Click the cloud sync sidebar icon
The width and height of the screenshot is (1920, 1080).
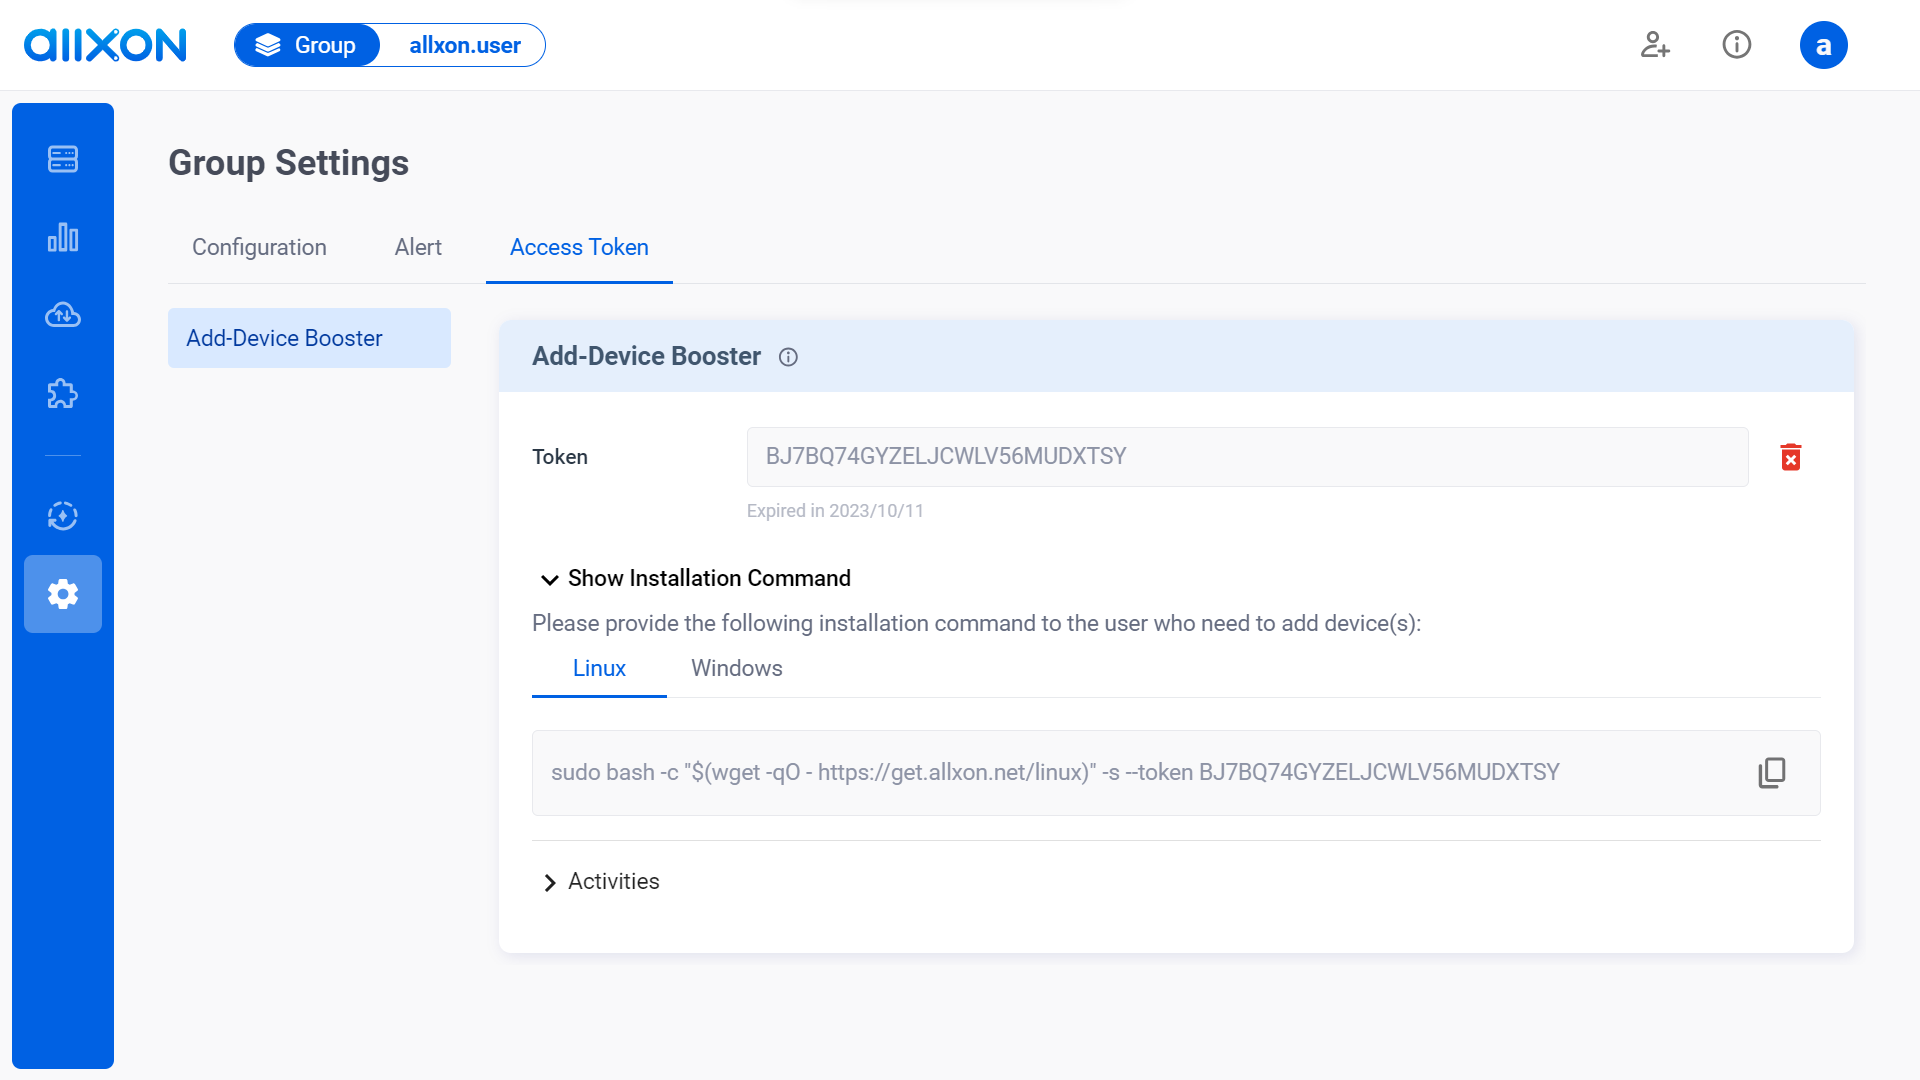(63, 315)
